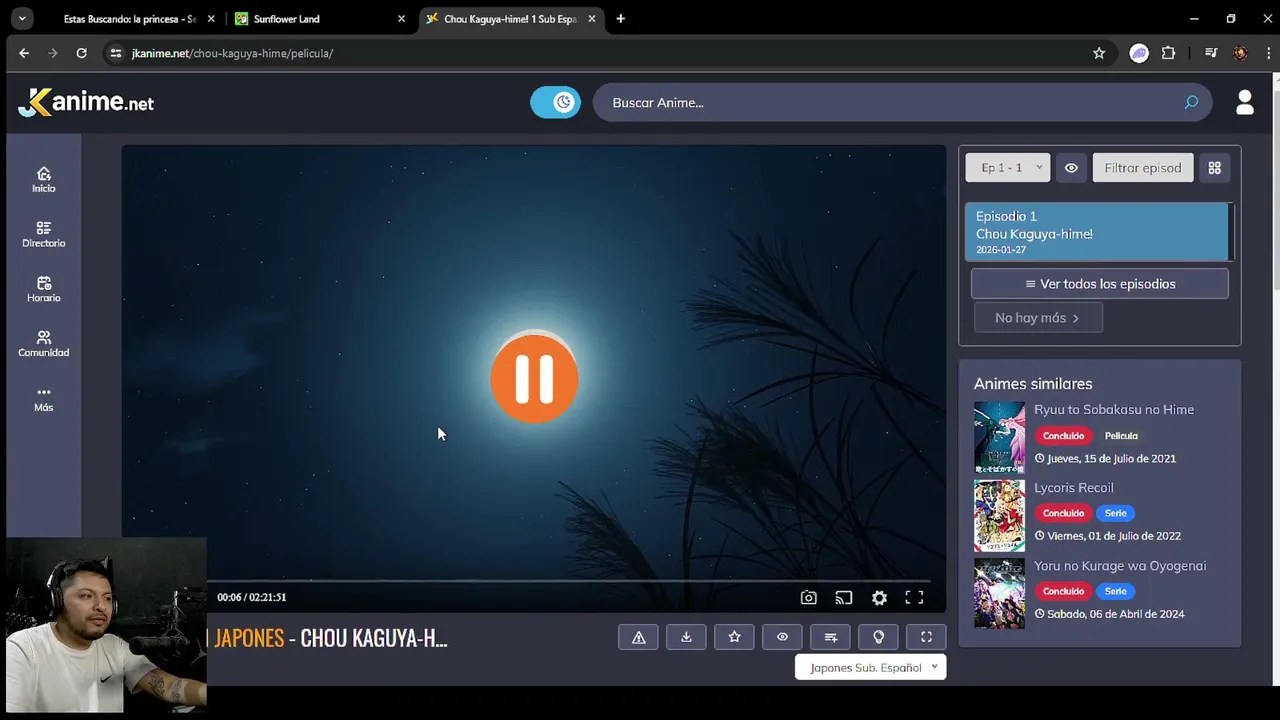Close the Chou Kaguya-hime! browser tab
Viewport: 1280px width, 720px height.
592,19
